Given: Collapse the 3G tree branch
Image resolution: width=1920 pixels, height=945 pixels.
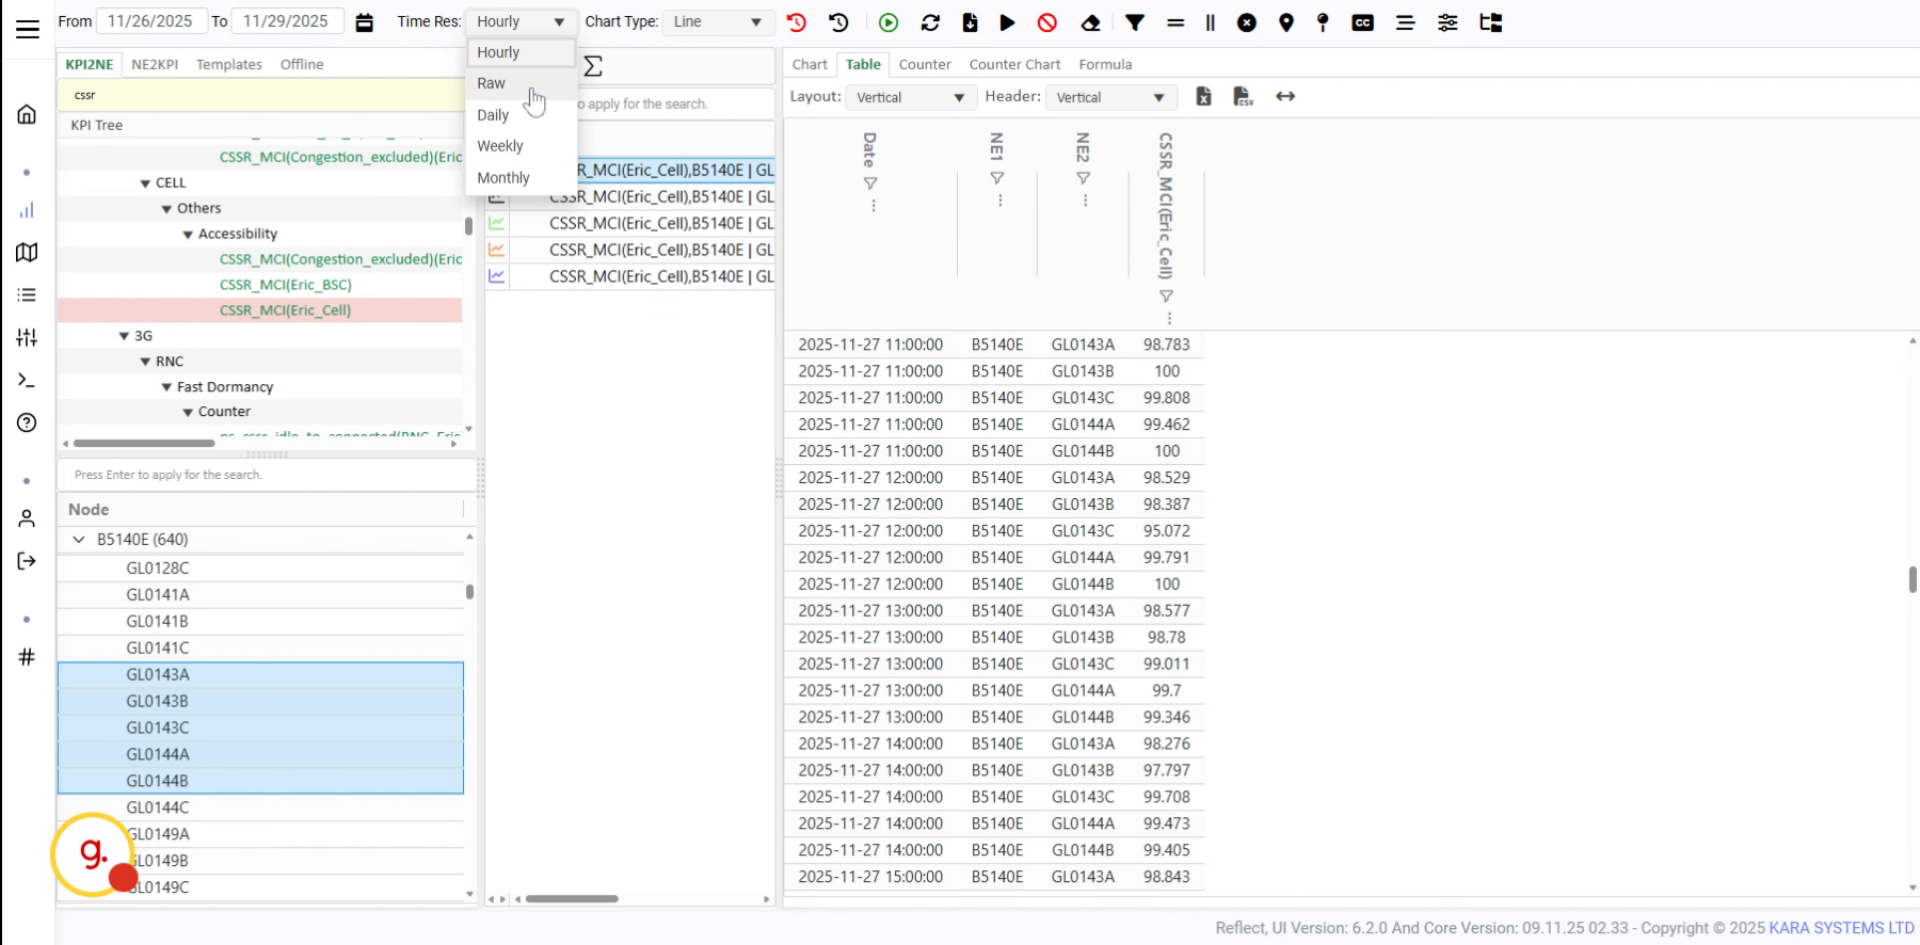Looking at the screenshot, I should coord(124,336).
